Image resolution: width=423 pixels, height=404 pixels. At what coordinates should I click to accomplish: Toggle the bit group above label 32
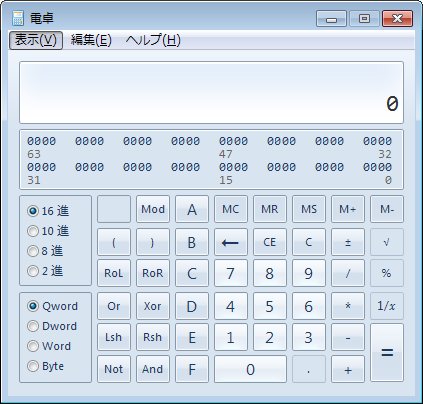pyautogui.click(x=378, y=141)
